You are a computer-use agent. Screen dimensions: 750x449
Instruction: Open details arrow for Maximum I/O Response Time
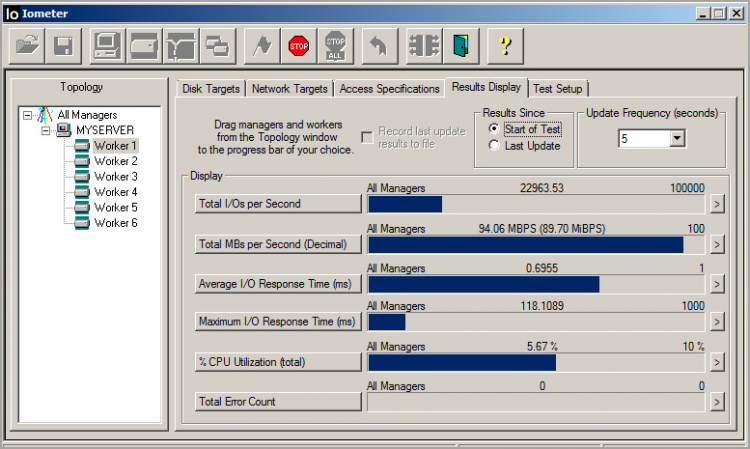(x=717, y=322)
